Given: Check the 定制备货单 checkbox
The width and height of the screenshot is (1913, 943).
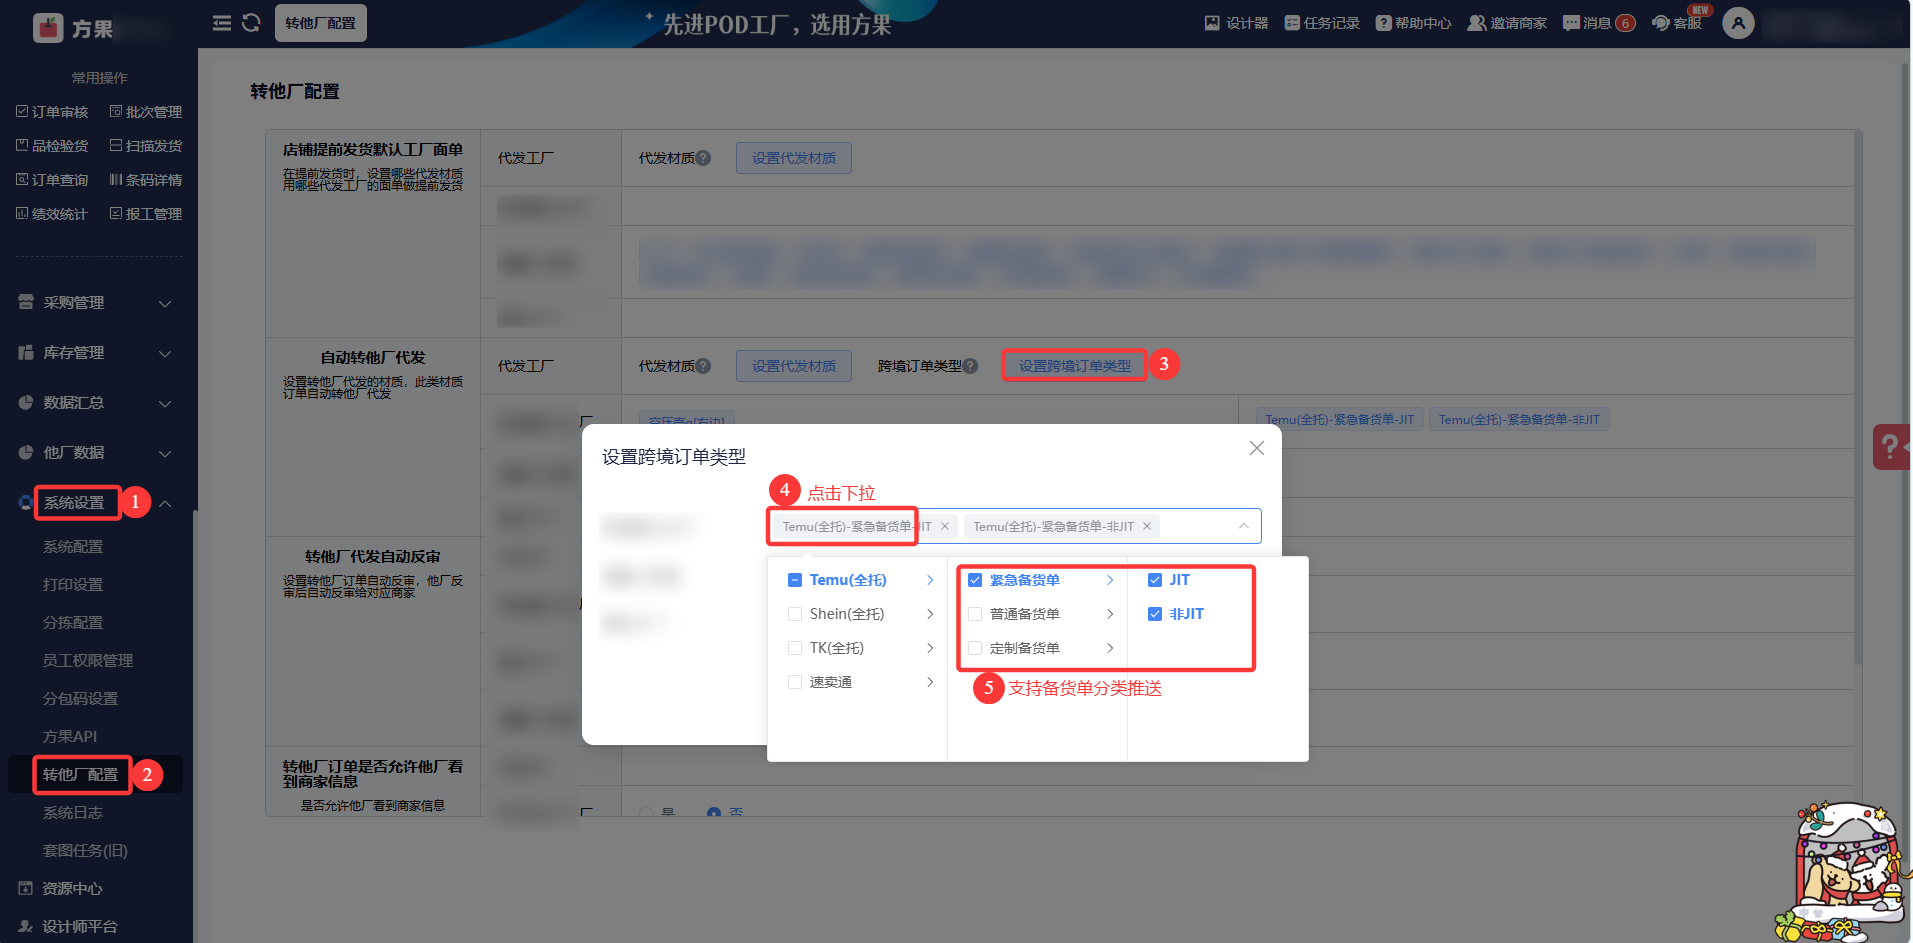Looking at the screenshot, I should [975, 648].
